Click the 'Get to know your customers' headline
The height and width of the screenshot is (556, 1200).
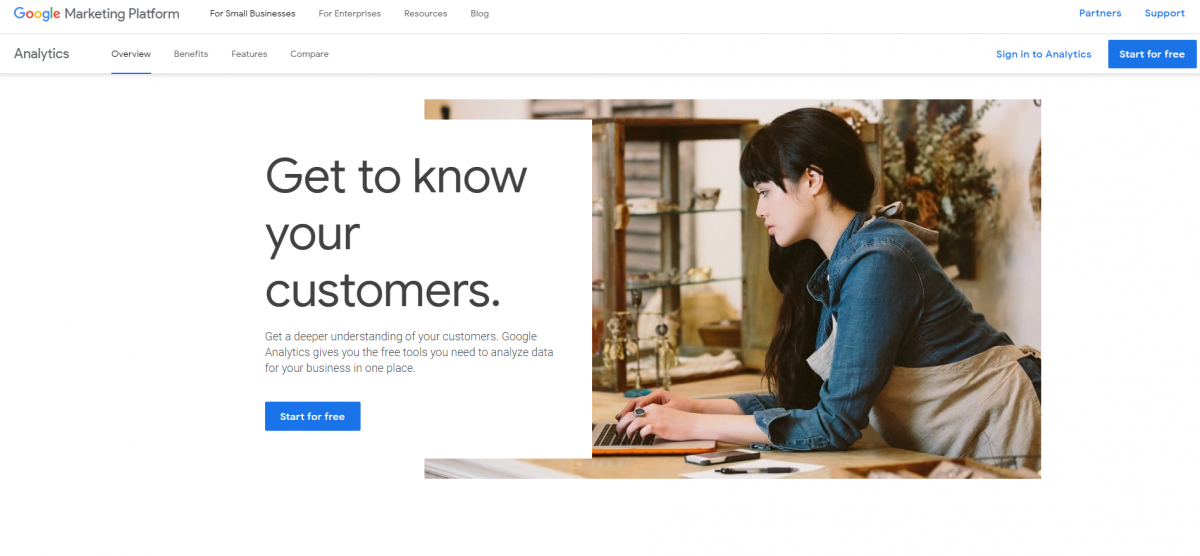[396, 233]
